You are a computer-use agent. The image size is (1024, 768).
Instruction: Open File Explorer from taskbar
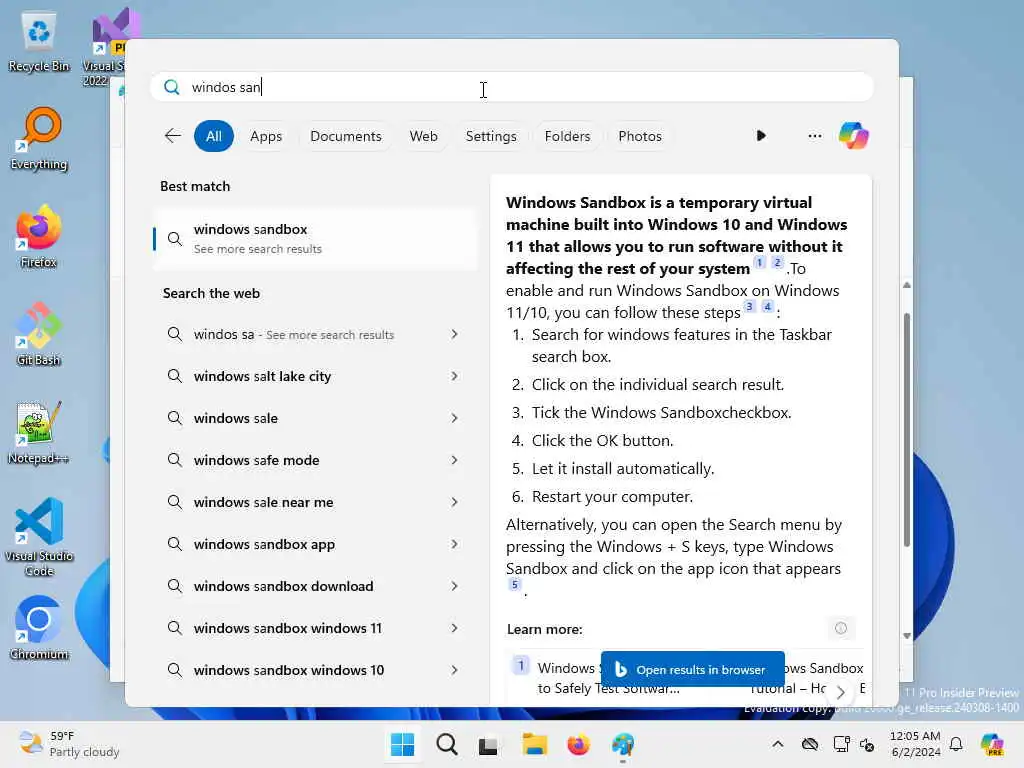534,744
